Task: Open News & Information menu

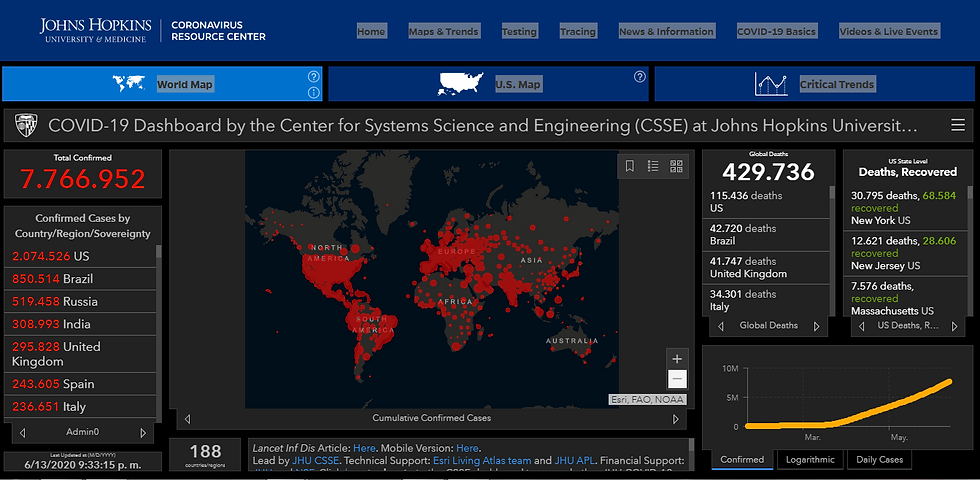Action: [x=666, y=31]
